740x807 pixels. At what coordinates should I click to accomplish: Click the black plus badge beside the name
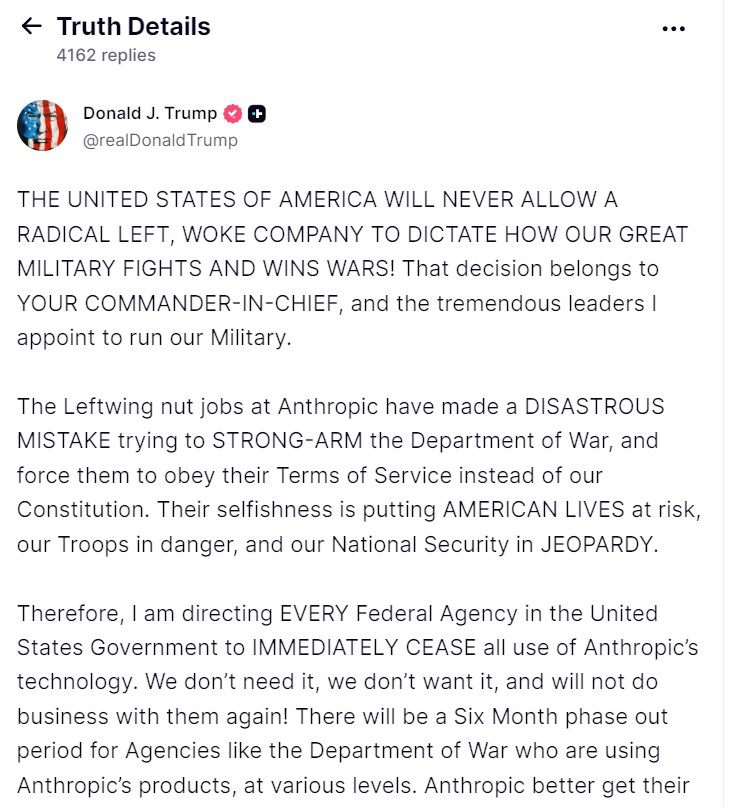(x=256, y=113)
